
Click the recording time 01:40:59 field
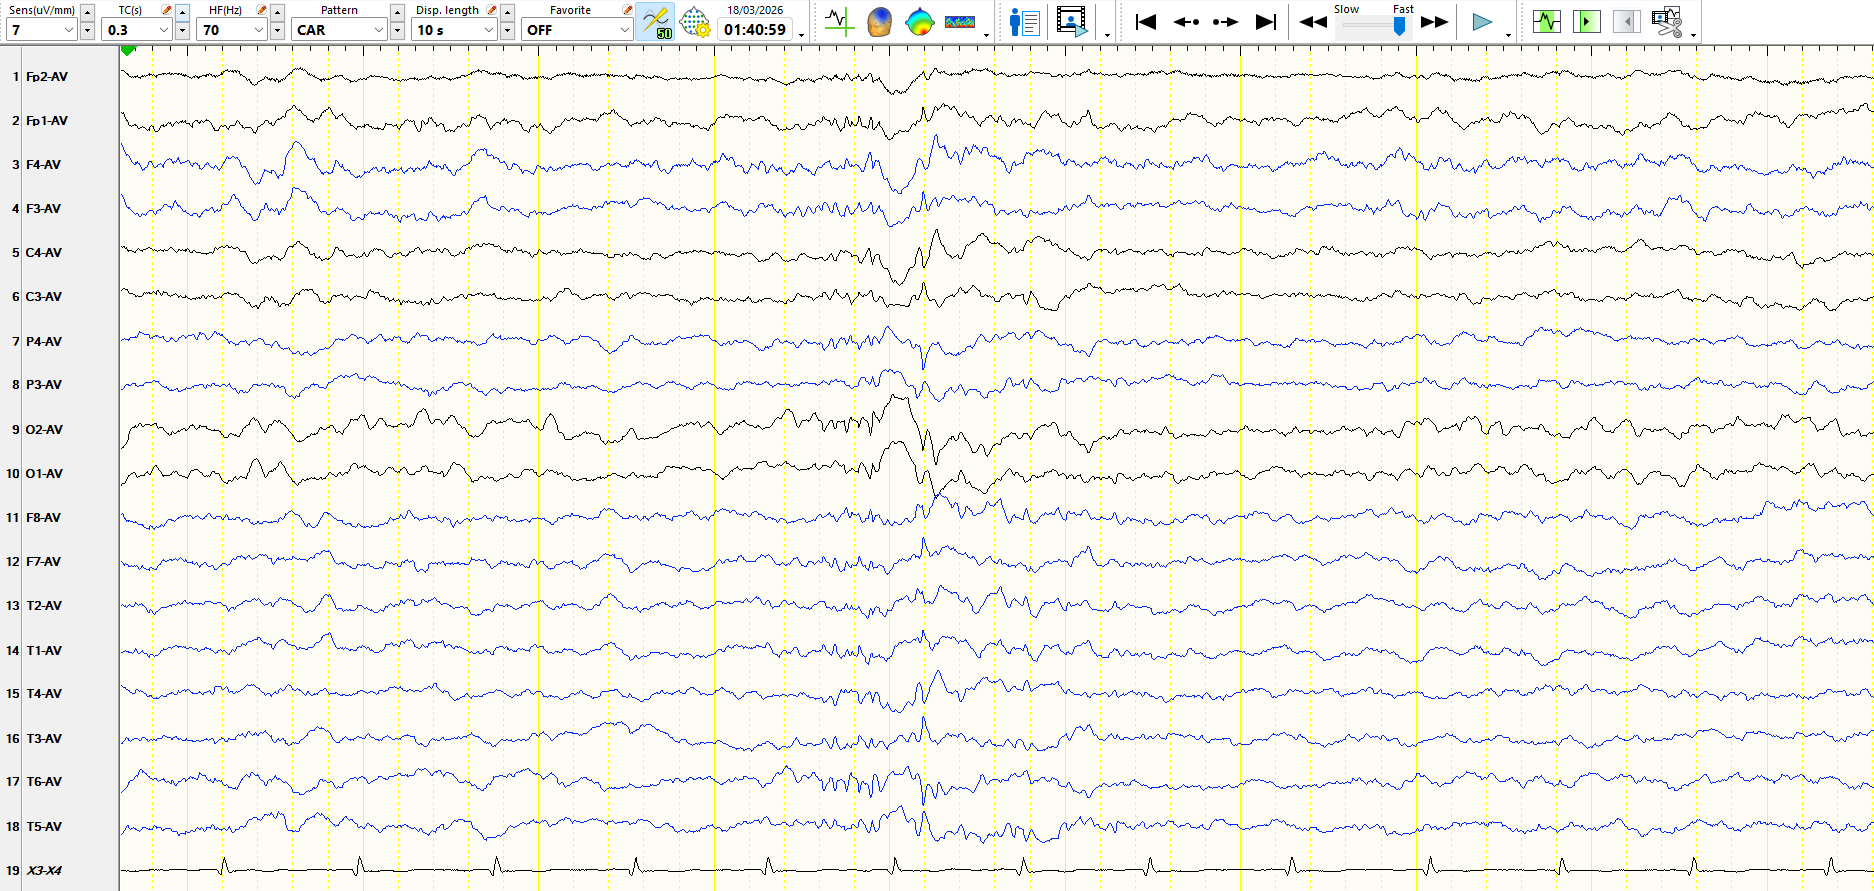755,30
